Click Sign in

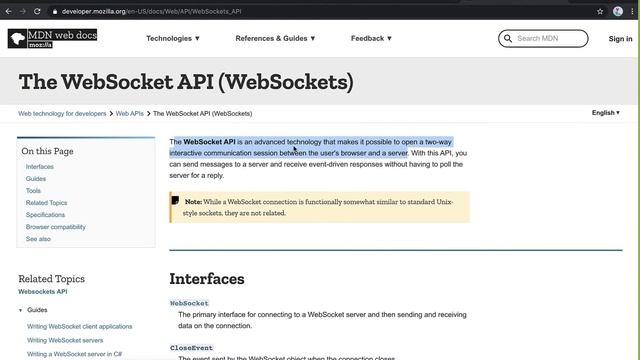[620, 39]
